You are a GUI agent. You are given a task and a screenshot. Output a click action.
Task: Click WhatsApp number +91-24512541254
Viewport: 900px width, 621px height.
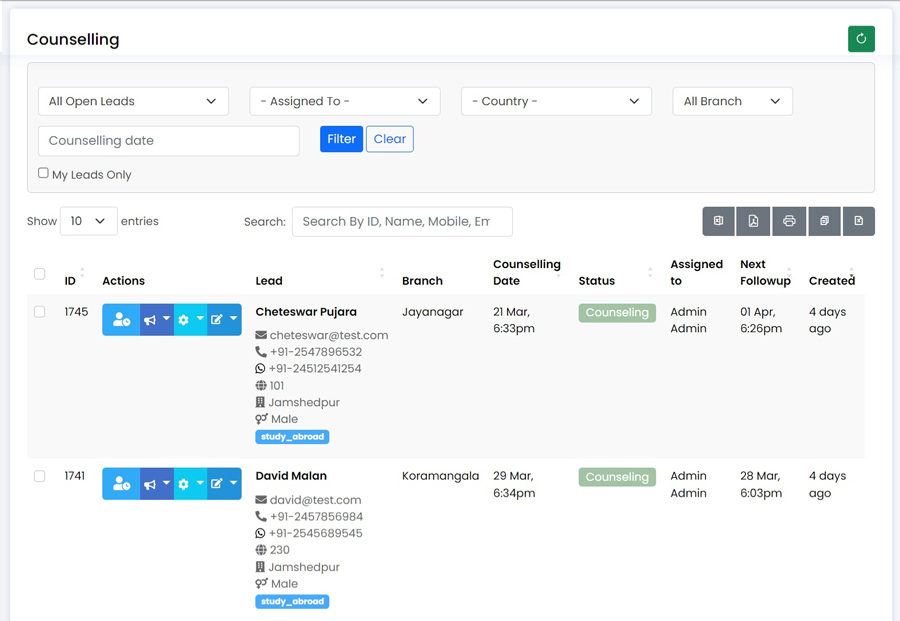(x=315, y=368)
